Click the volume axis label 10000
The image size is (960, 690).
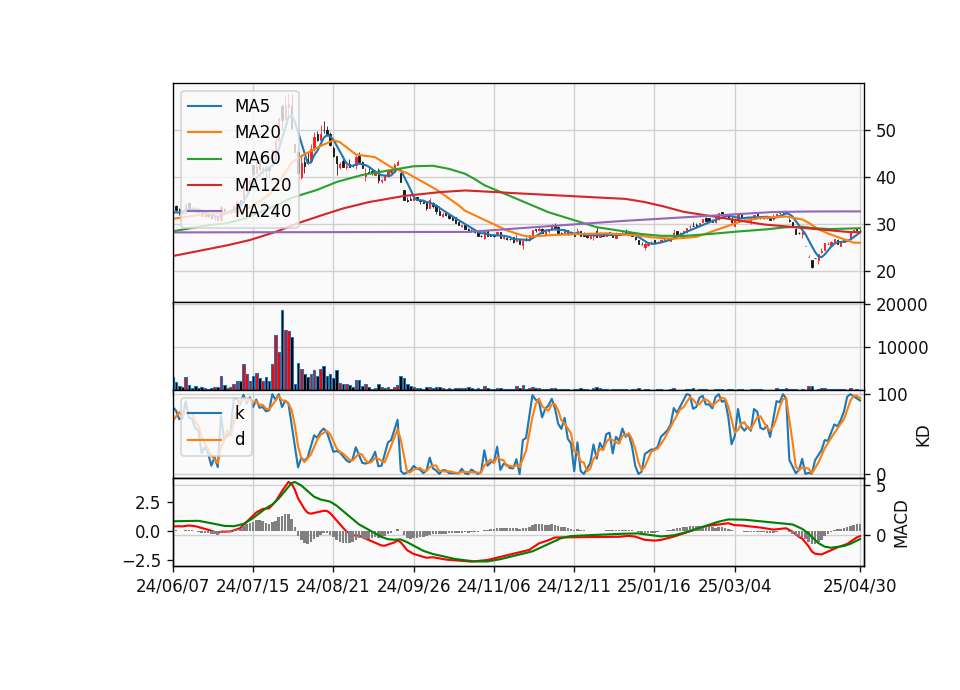pos(902,348)
